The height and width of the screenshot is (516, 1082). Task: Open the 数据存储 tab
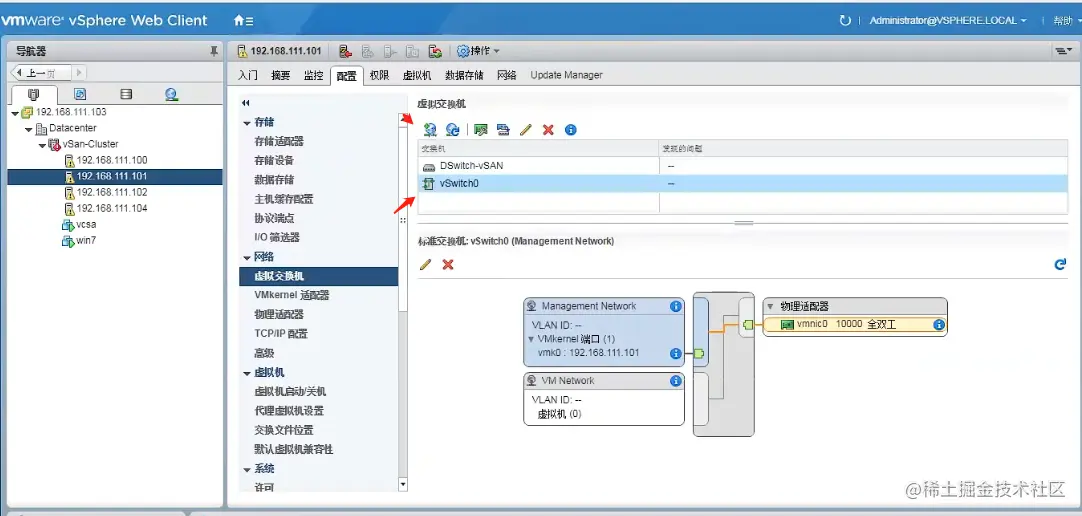point(464,75)
